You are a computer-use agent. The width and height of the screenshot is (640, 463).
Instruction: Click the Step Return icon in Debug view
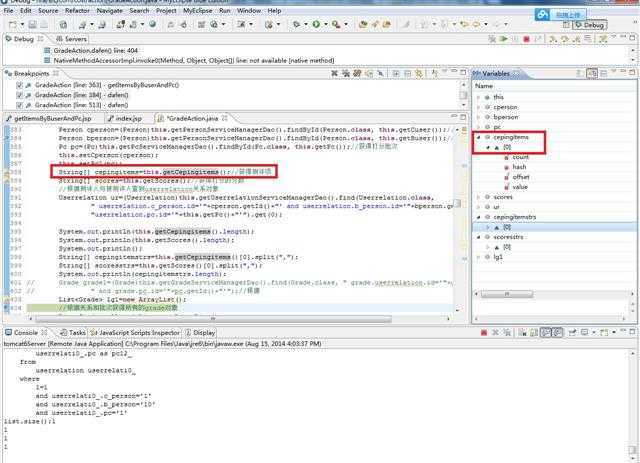576,39
